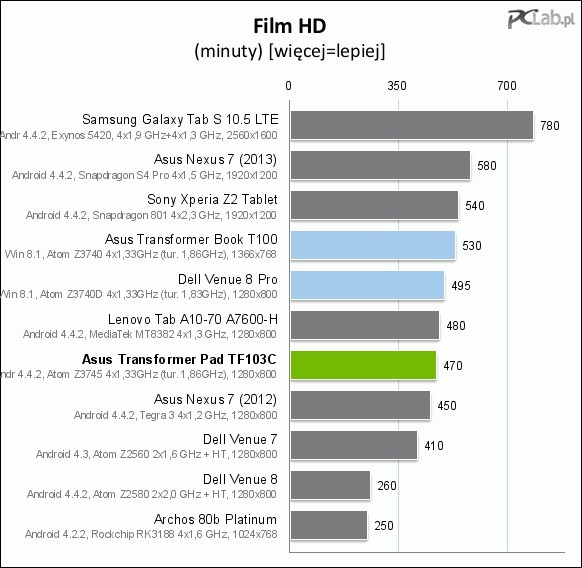Image resolution: width=582 pixels, height=568 pixels.
Task: Click the green Asus Transformer Pad TF103C bar
Action: pos(363,365)
